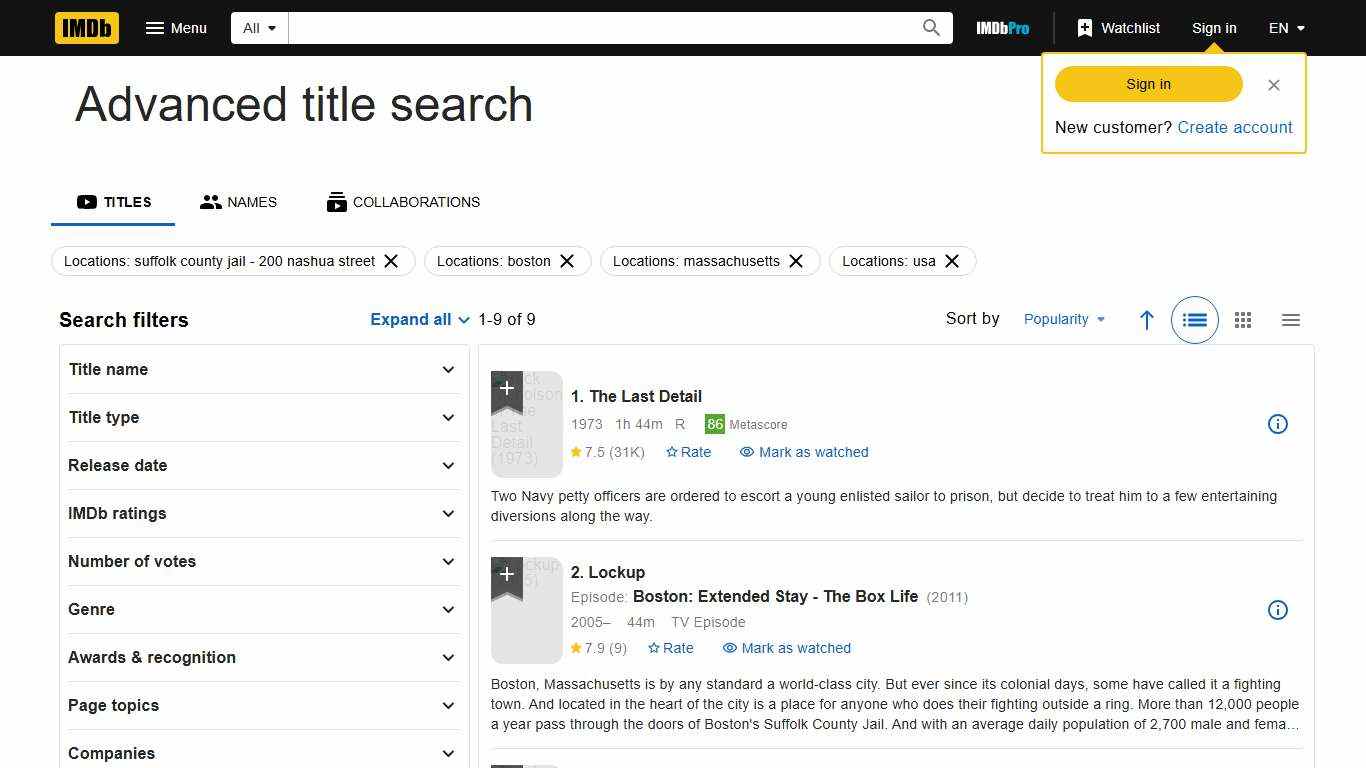Mark Lockup episode as watched
The width and height of the screenshot is (1366, 768).
[x=786, y=648]
